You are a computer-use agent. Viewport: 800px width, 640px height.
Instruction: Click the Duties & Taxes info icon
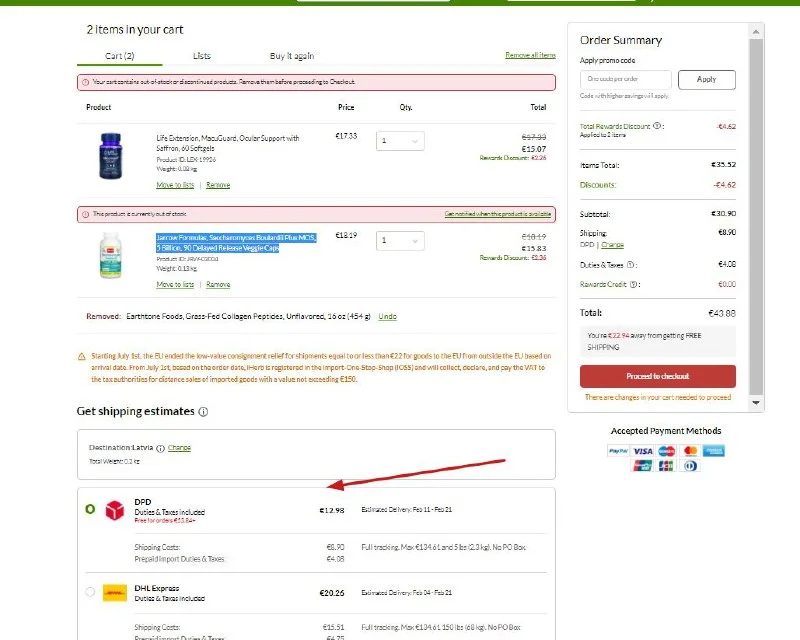[x=632, y=265]
